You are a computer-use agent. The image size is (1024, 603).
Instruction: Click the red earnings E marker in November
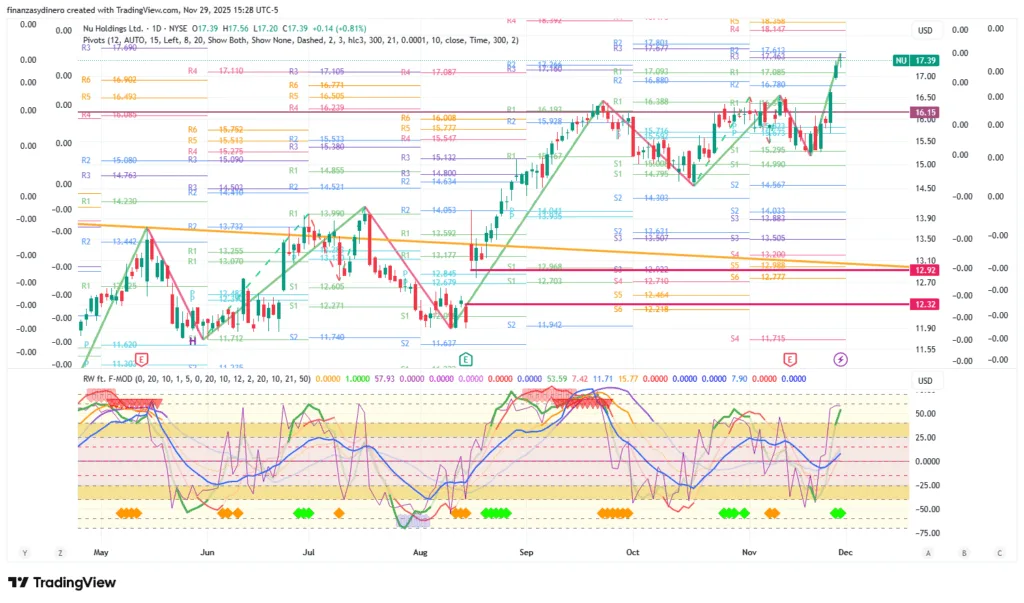790,358
